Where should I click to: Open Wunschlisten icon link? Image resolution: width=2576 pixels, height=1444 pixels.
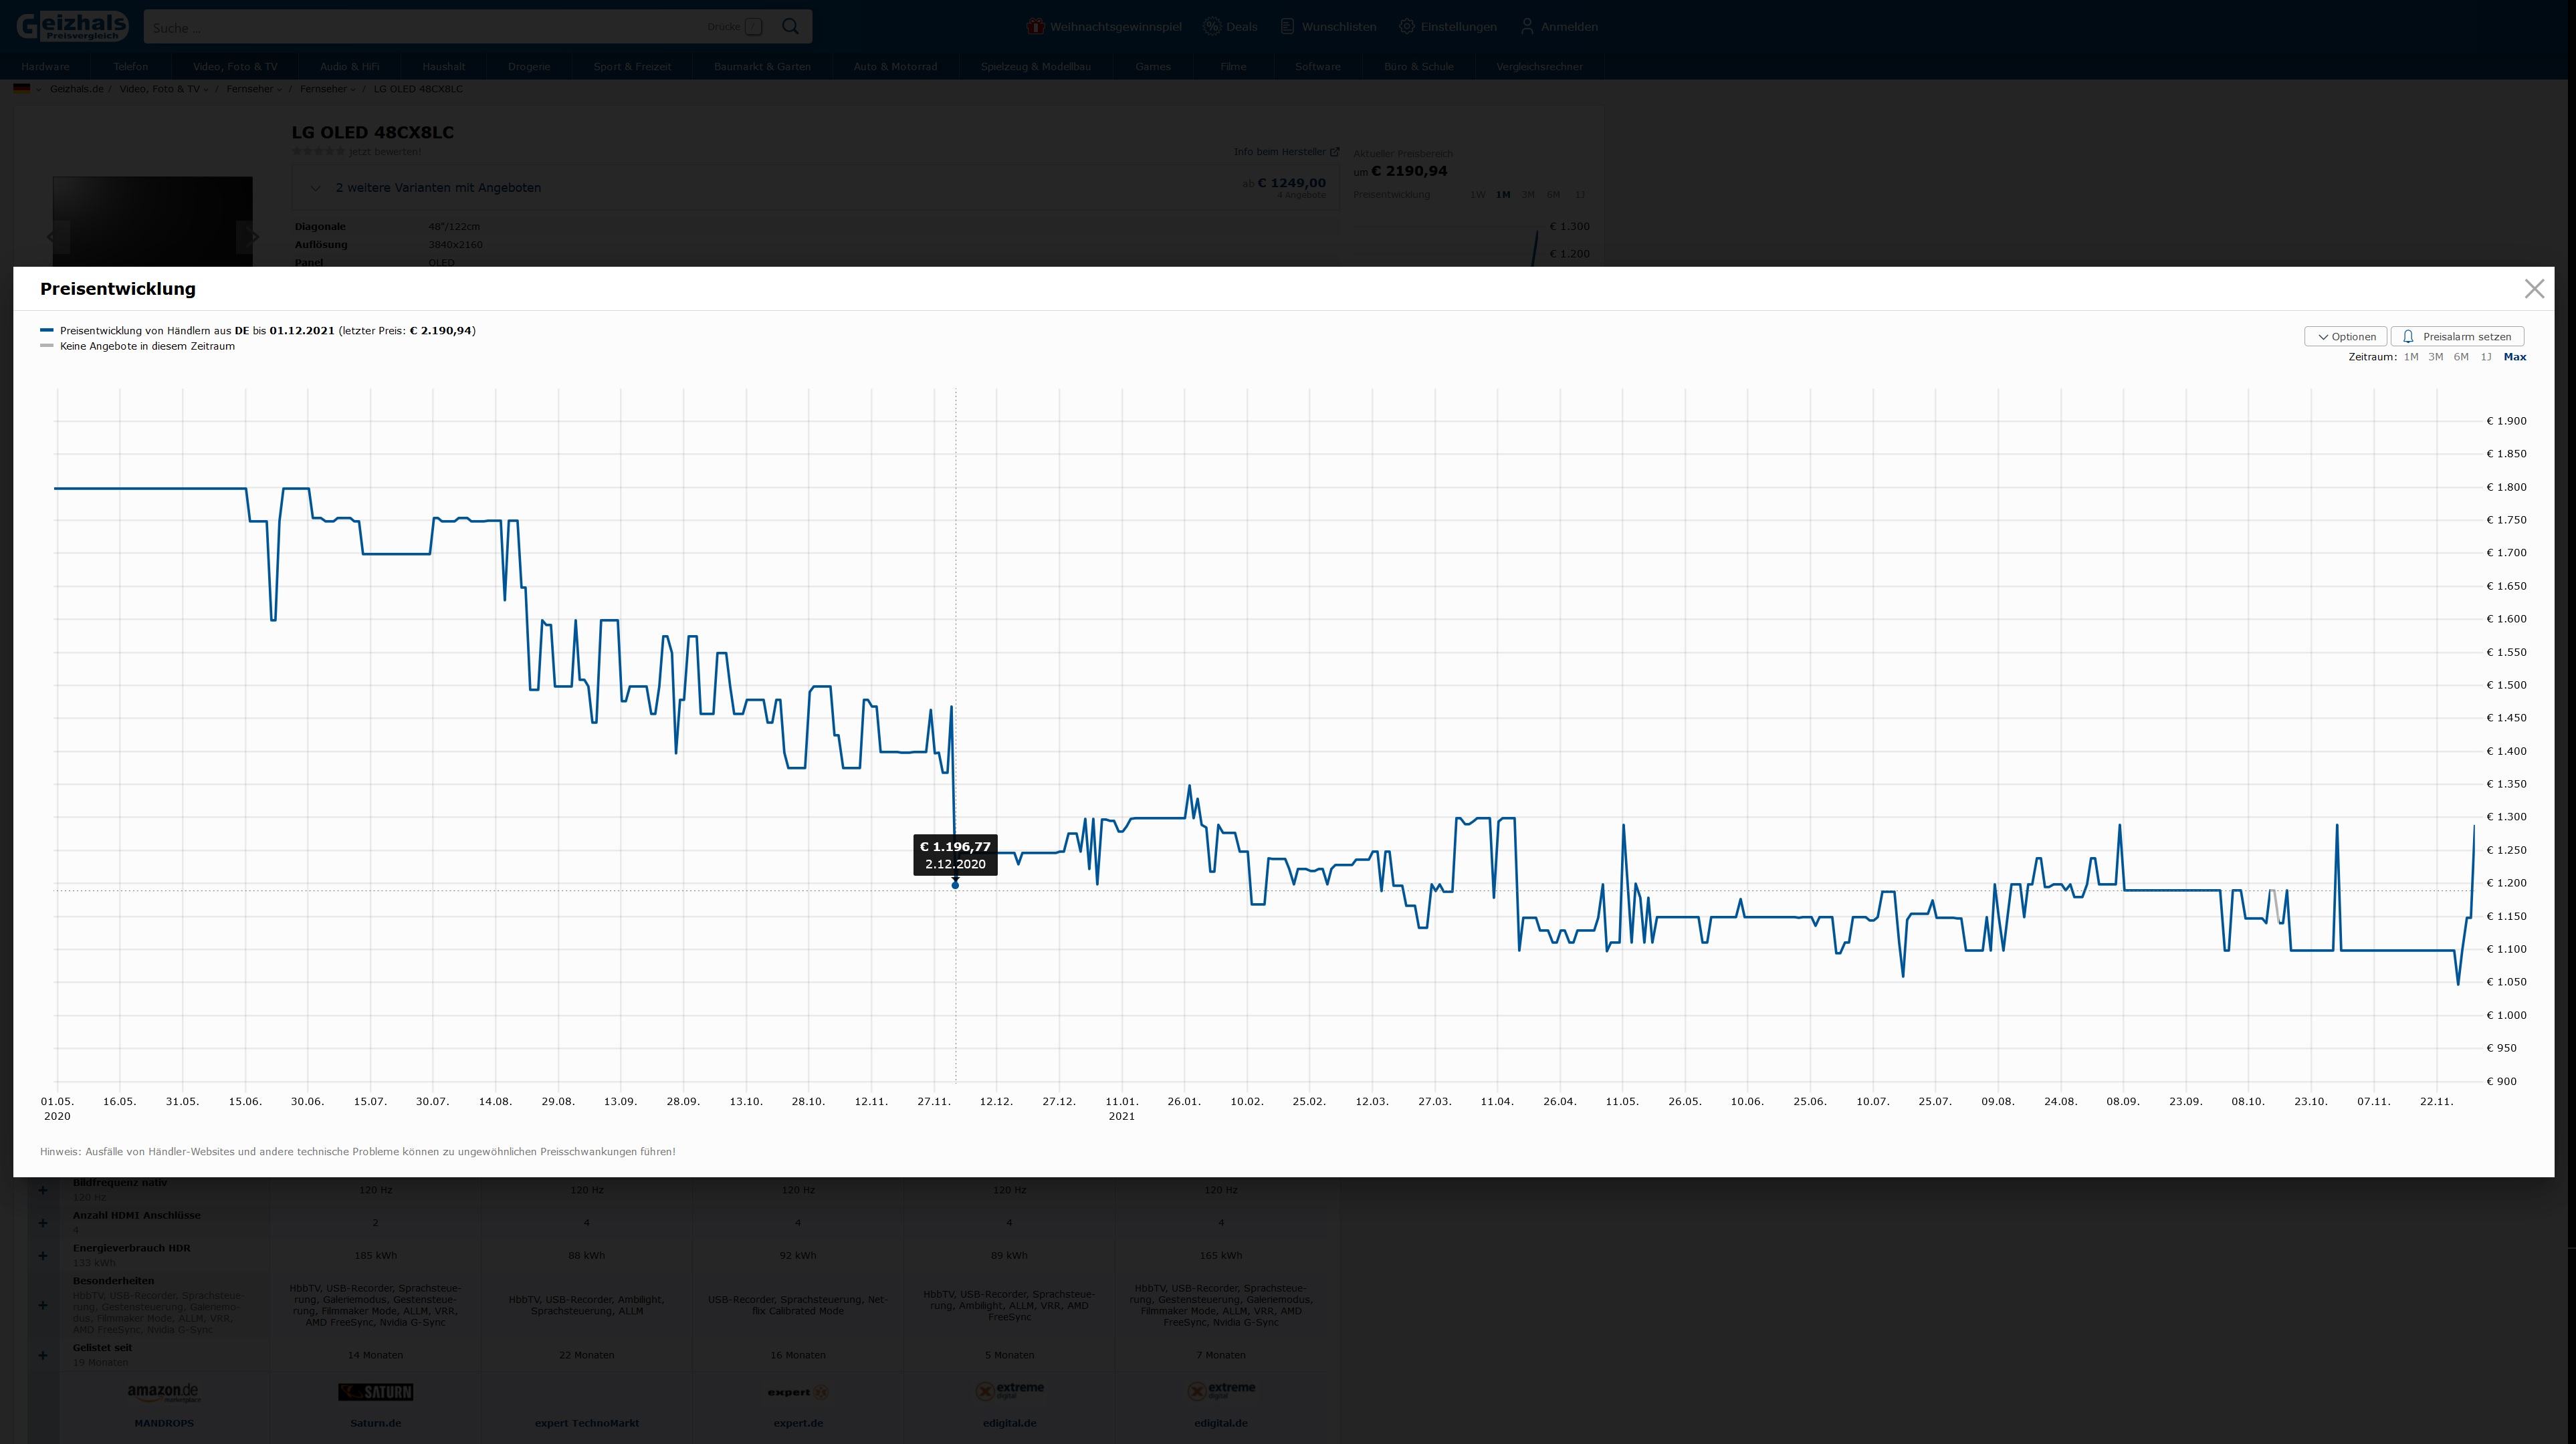click(x=1288, y=27)
